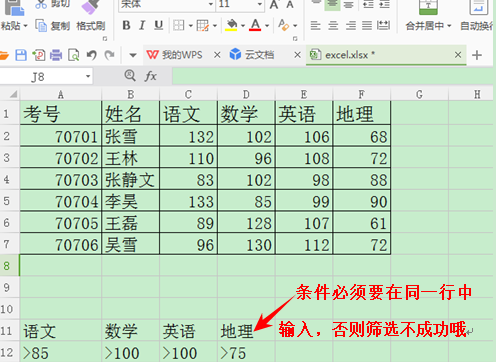The height and width of the screenshot is (362, 496).
Task: Click the clear format eraser icon
Action: pos(284,25)
